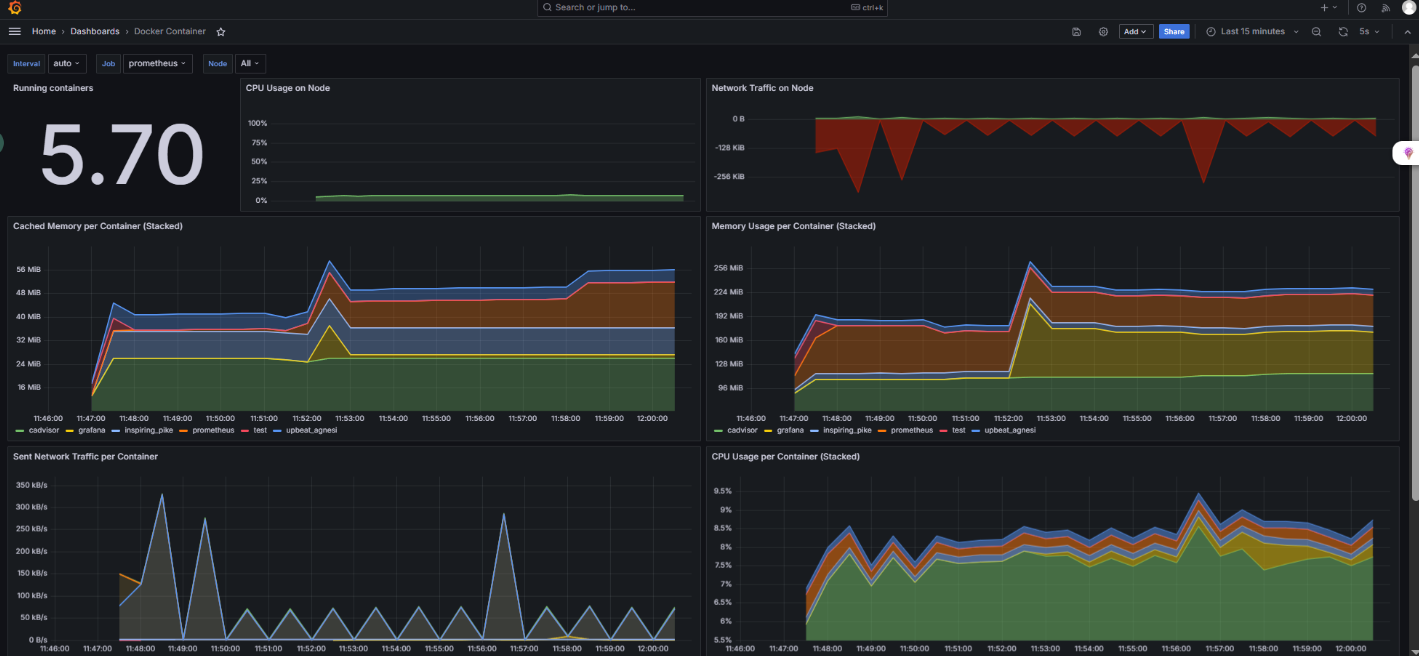This screenshot has width=1419, height=656.
Task: Click the save dashboard icon
Action: click(1076, 32)
